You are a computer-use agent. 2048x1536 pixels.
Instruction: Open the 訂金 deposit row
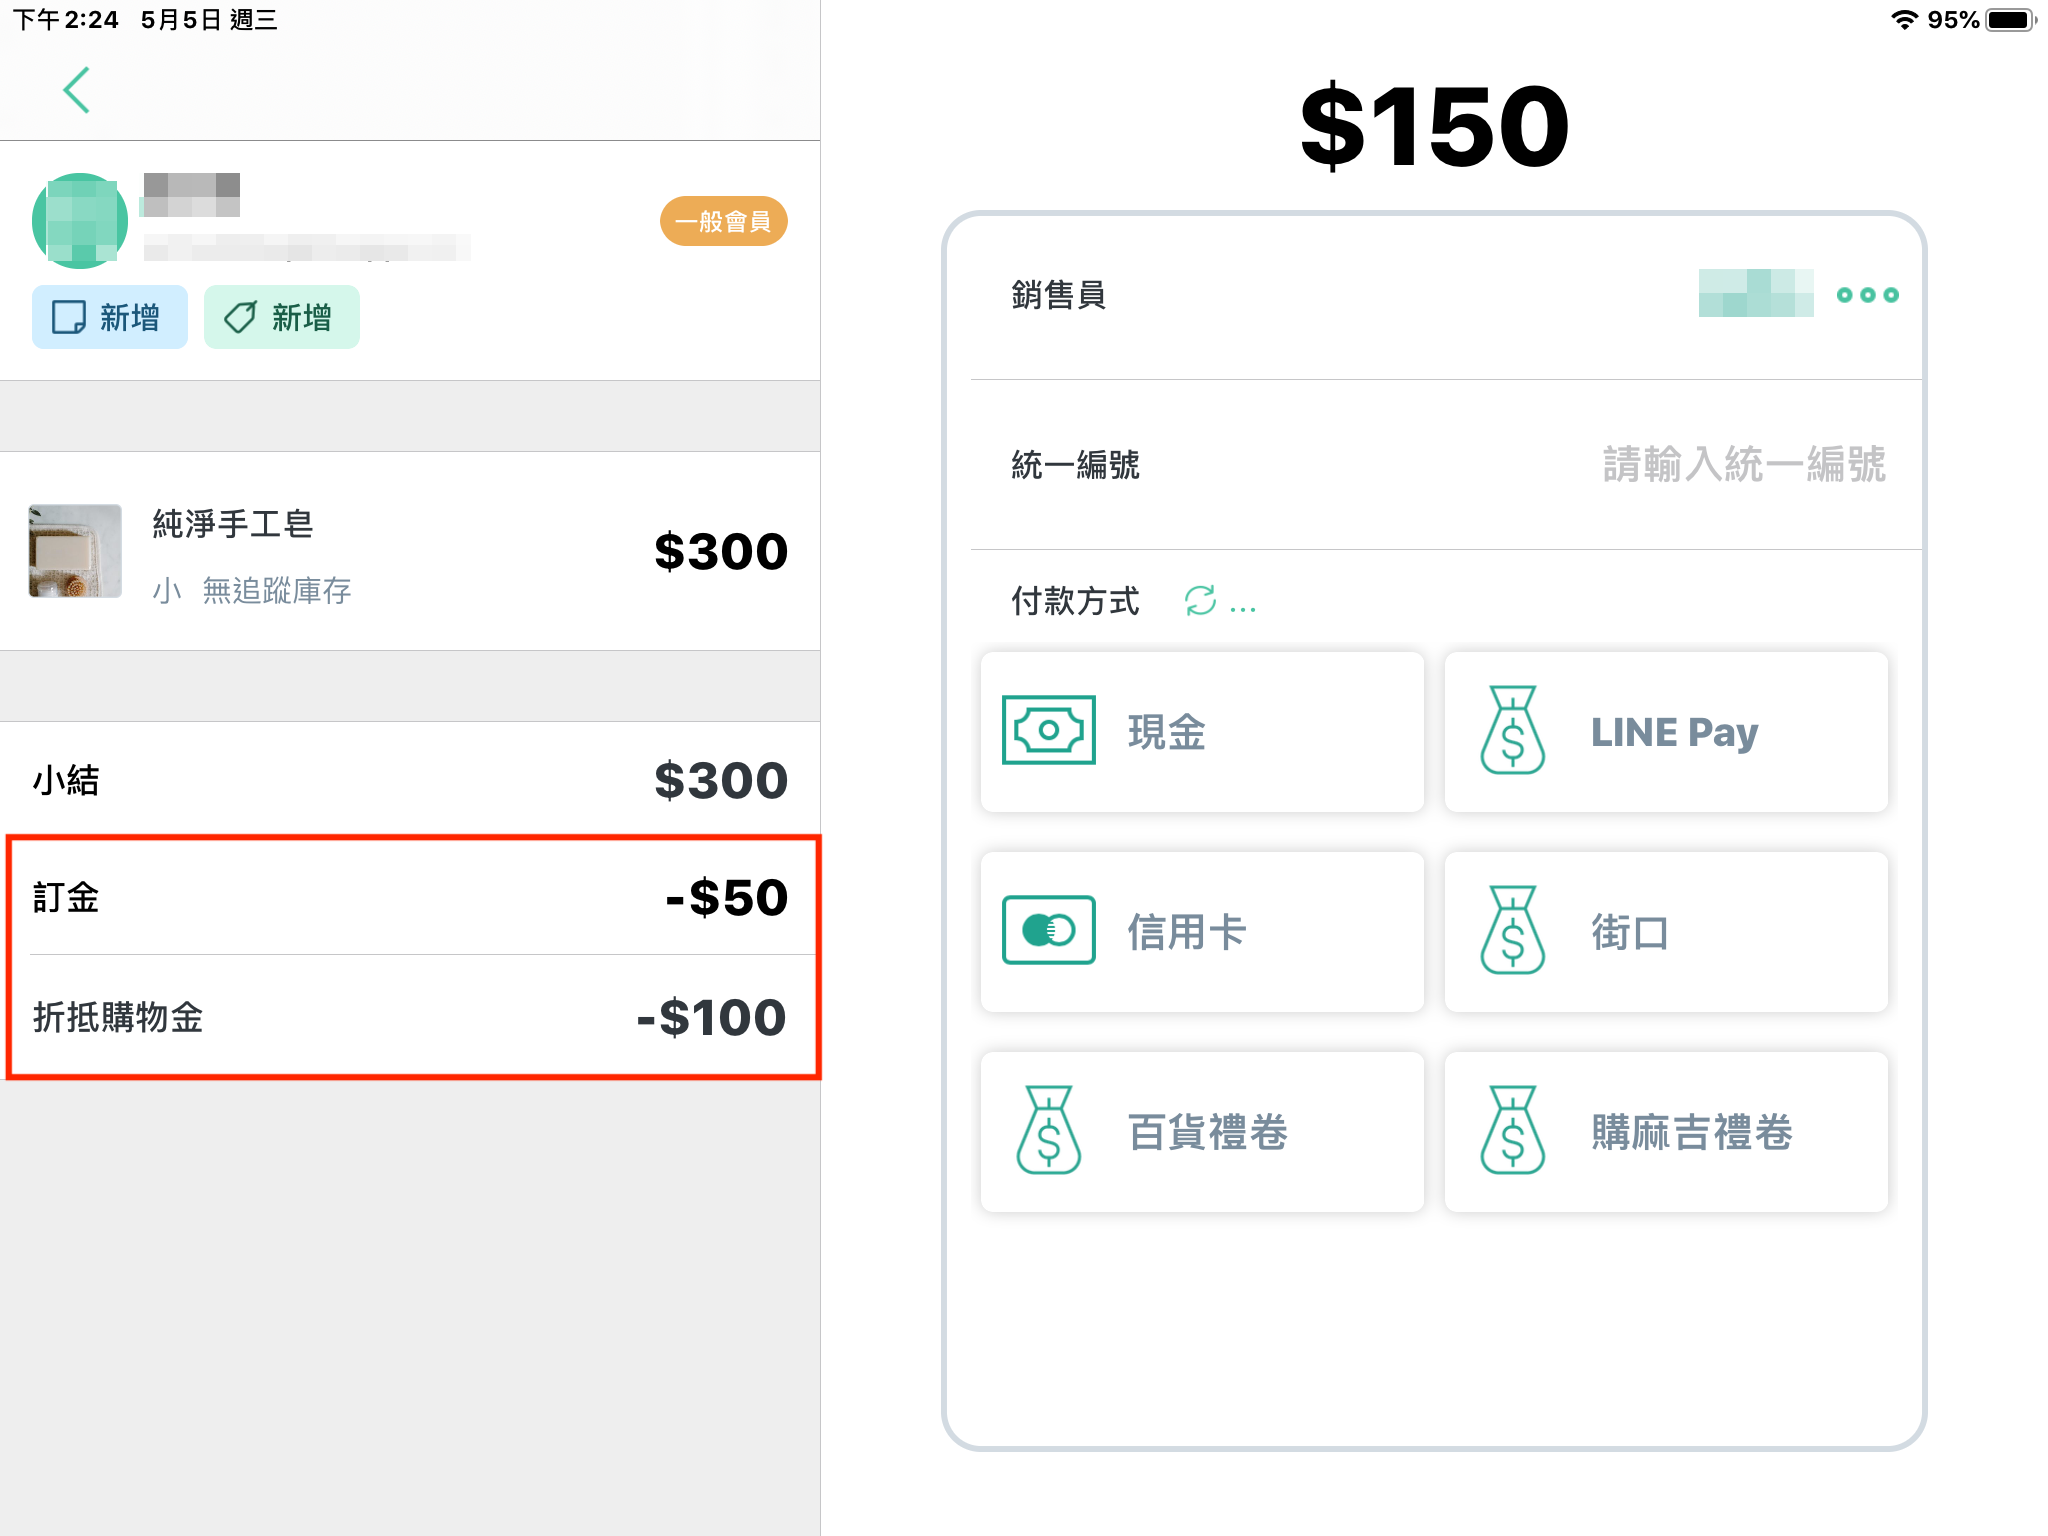[410, 897]
